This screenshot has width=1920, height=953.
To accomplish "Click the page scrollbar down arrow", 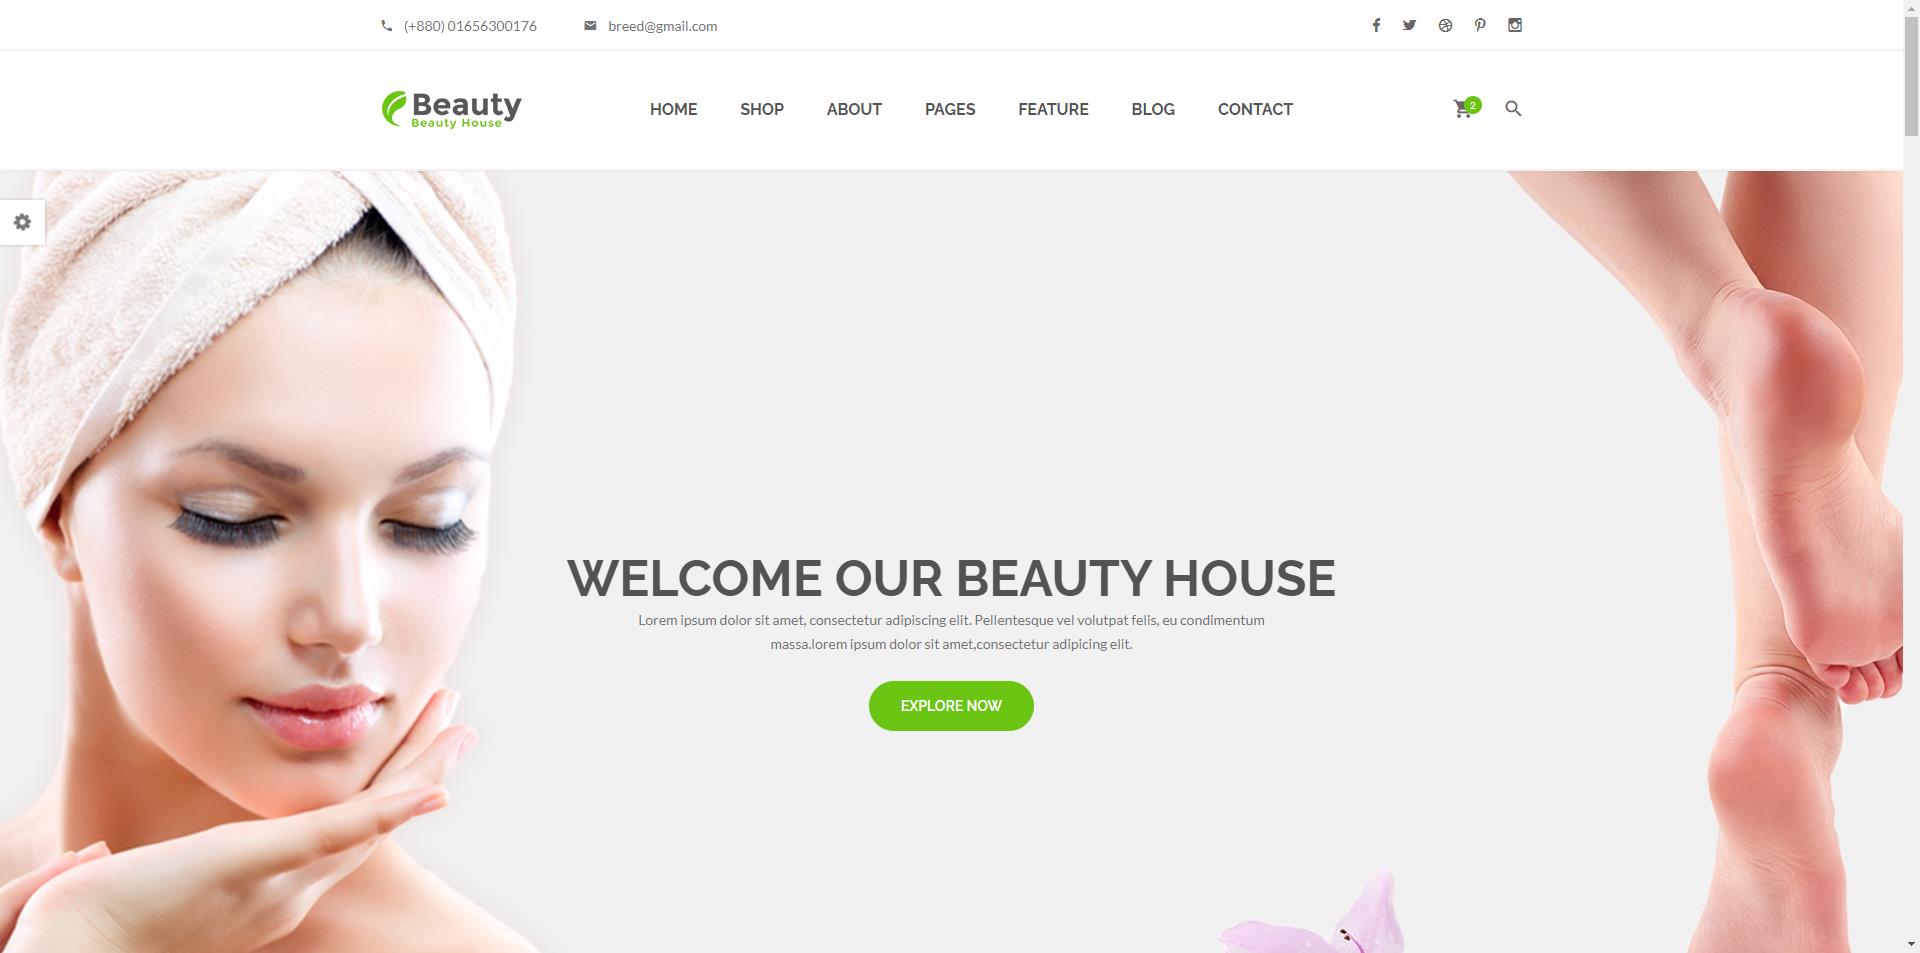I will [1911, 944].
